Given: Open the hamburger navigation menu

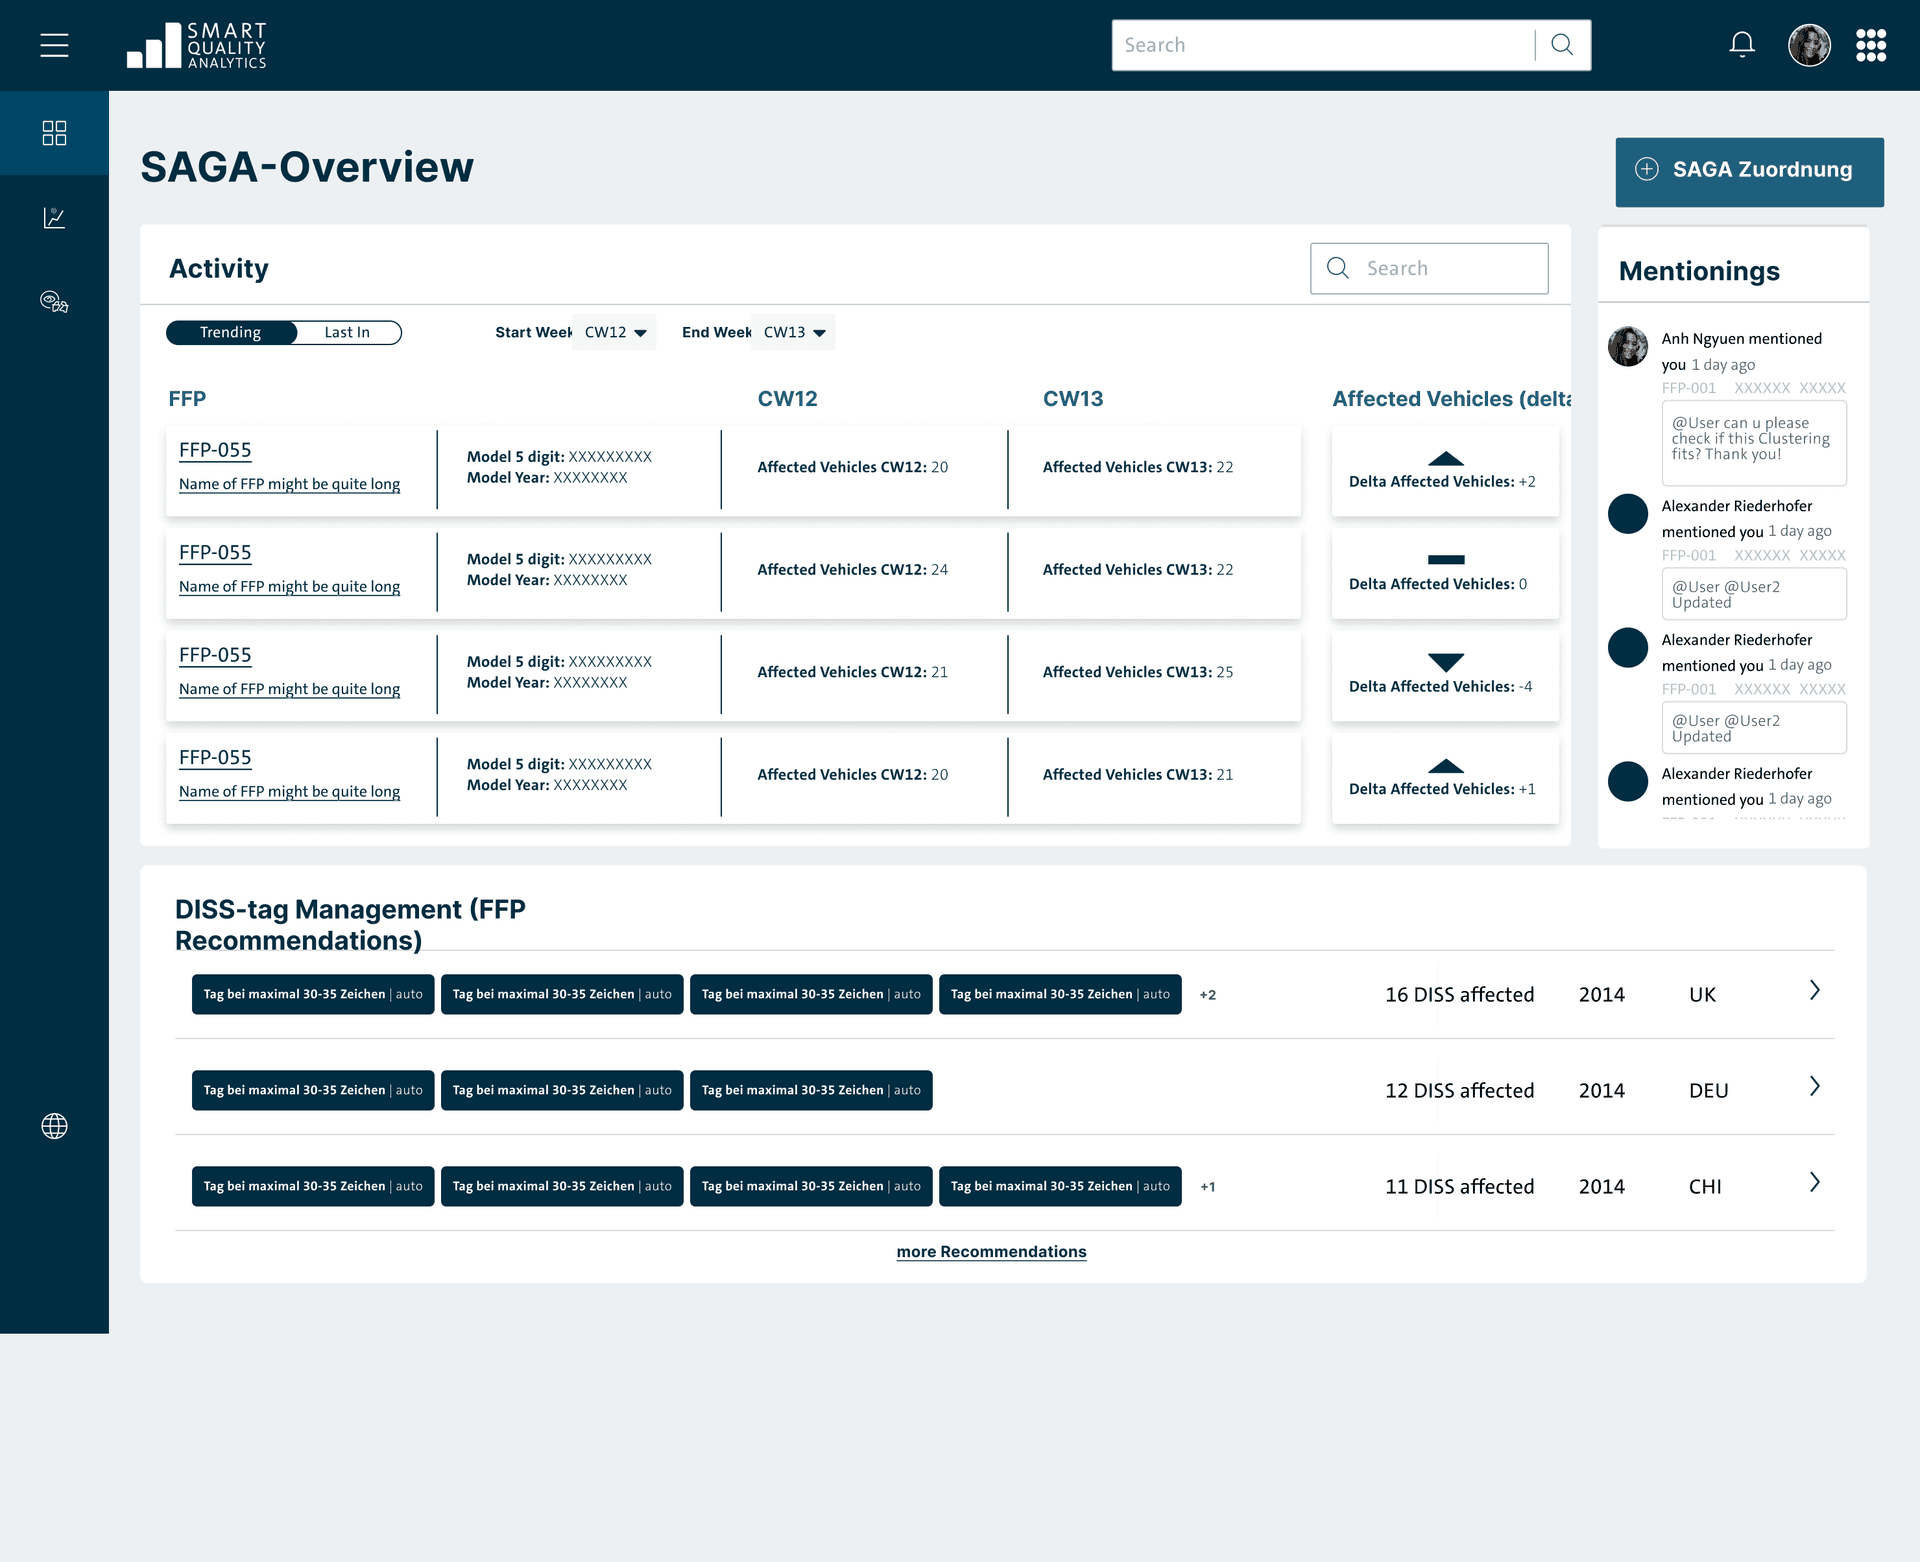Looking at the screenshot, I should [54, 44].
